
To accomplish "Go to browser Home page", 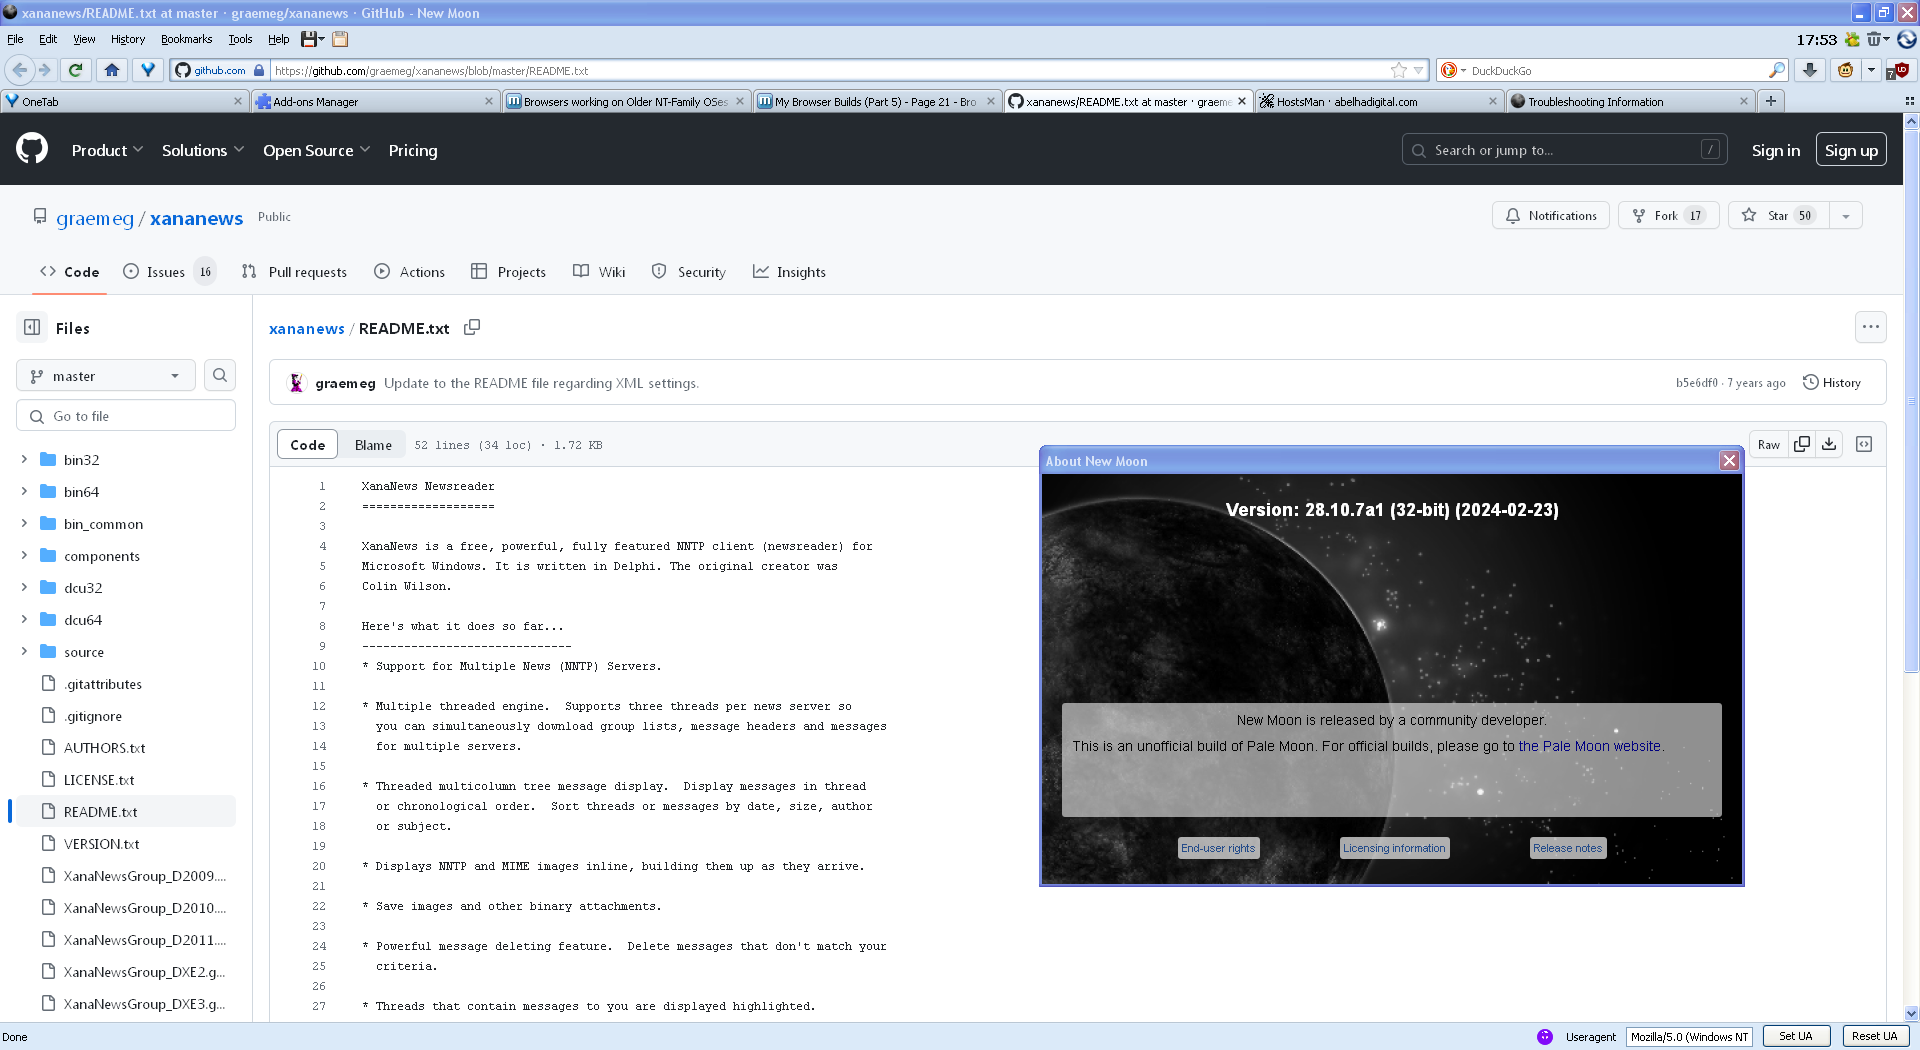I will click(x=111, y=70).
